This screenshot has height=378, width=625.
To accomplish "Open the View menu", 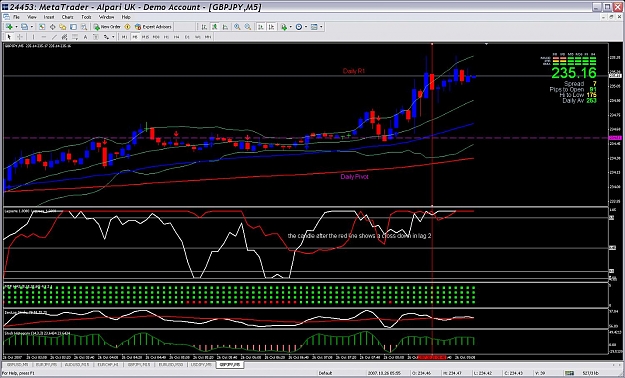I will [31, 17].
